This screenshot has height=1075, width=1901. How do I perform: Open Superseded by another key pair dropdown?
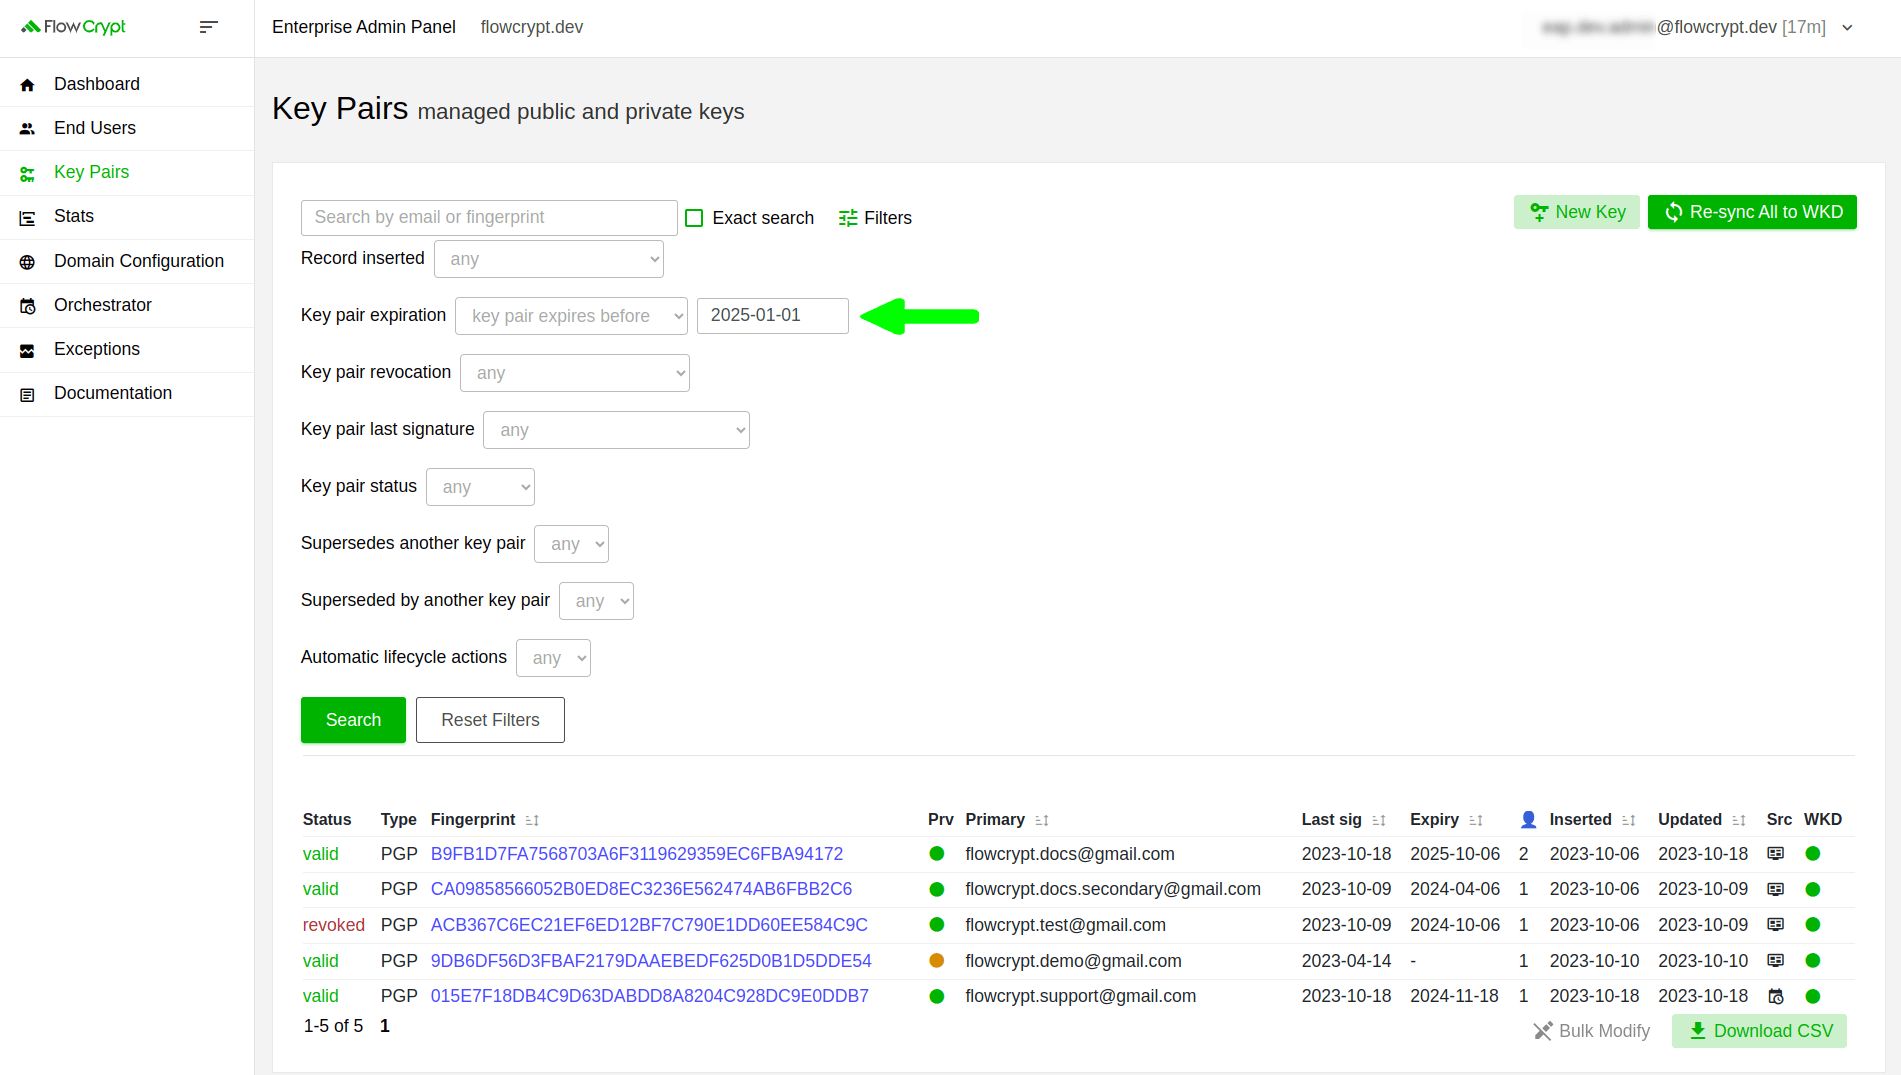pos(596,601)
